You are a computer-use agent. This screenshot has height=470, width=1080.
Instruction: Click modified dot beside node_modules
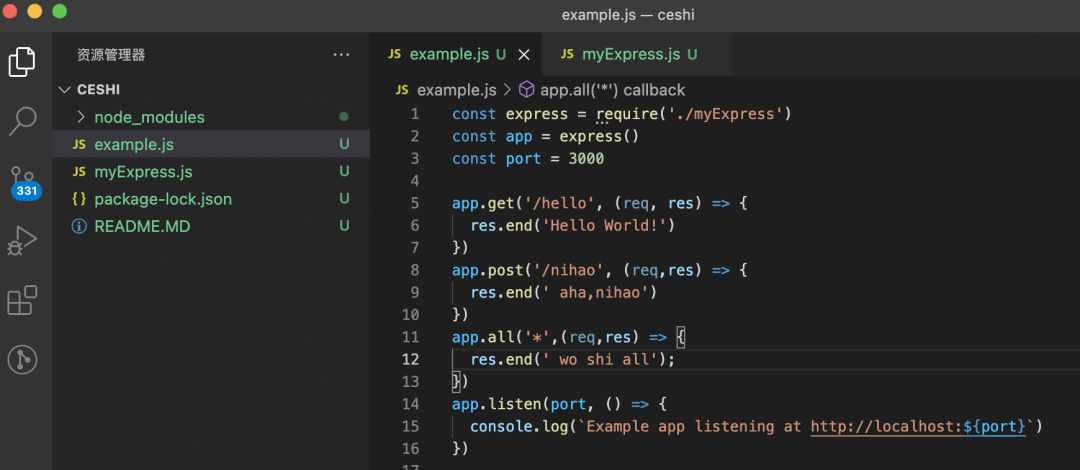(344, 117)
